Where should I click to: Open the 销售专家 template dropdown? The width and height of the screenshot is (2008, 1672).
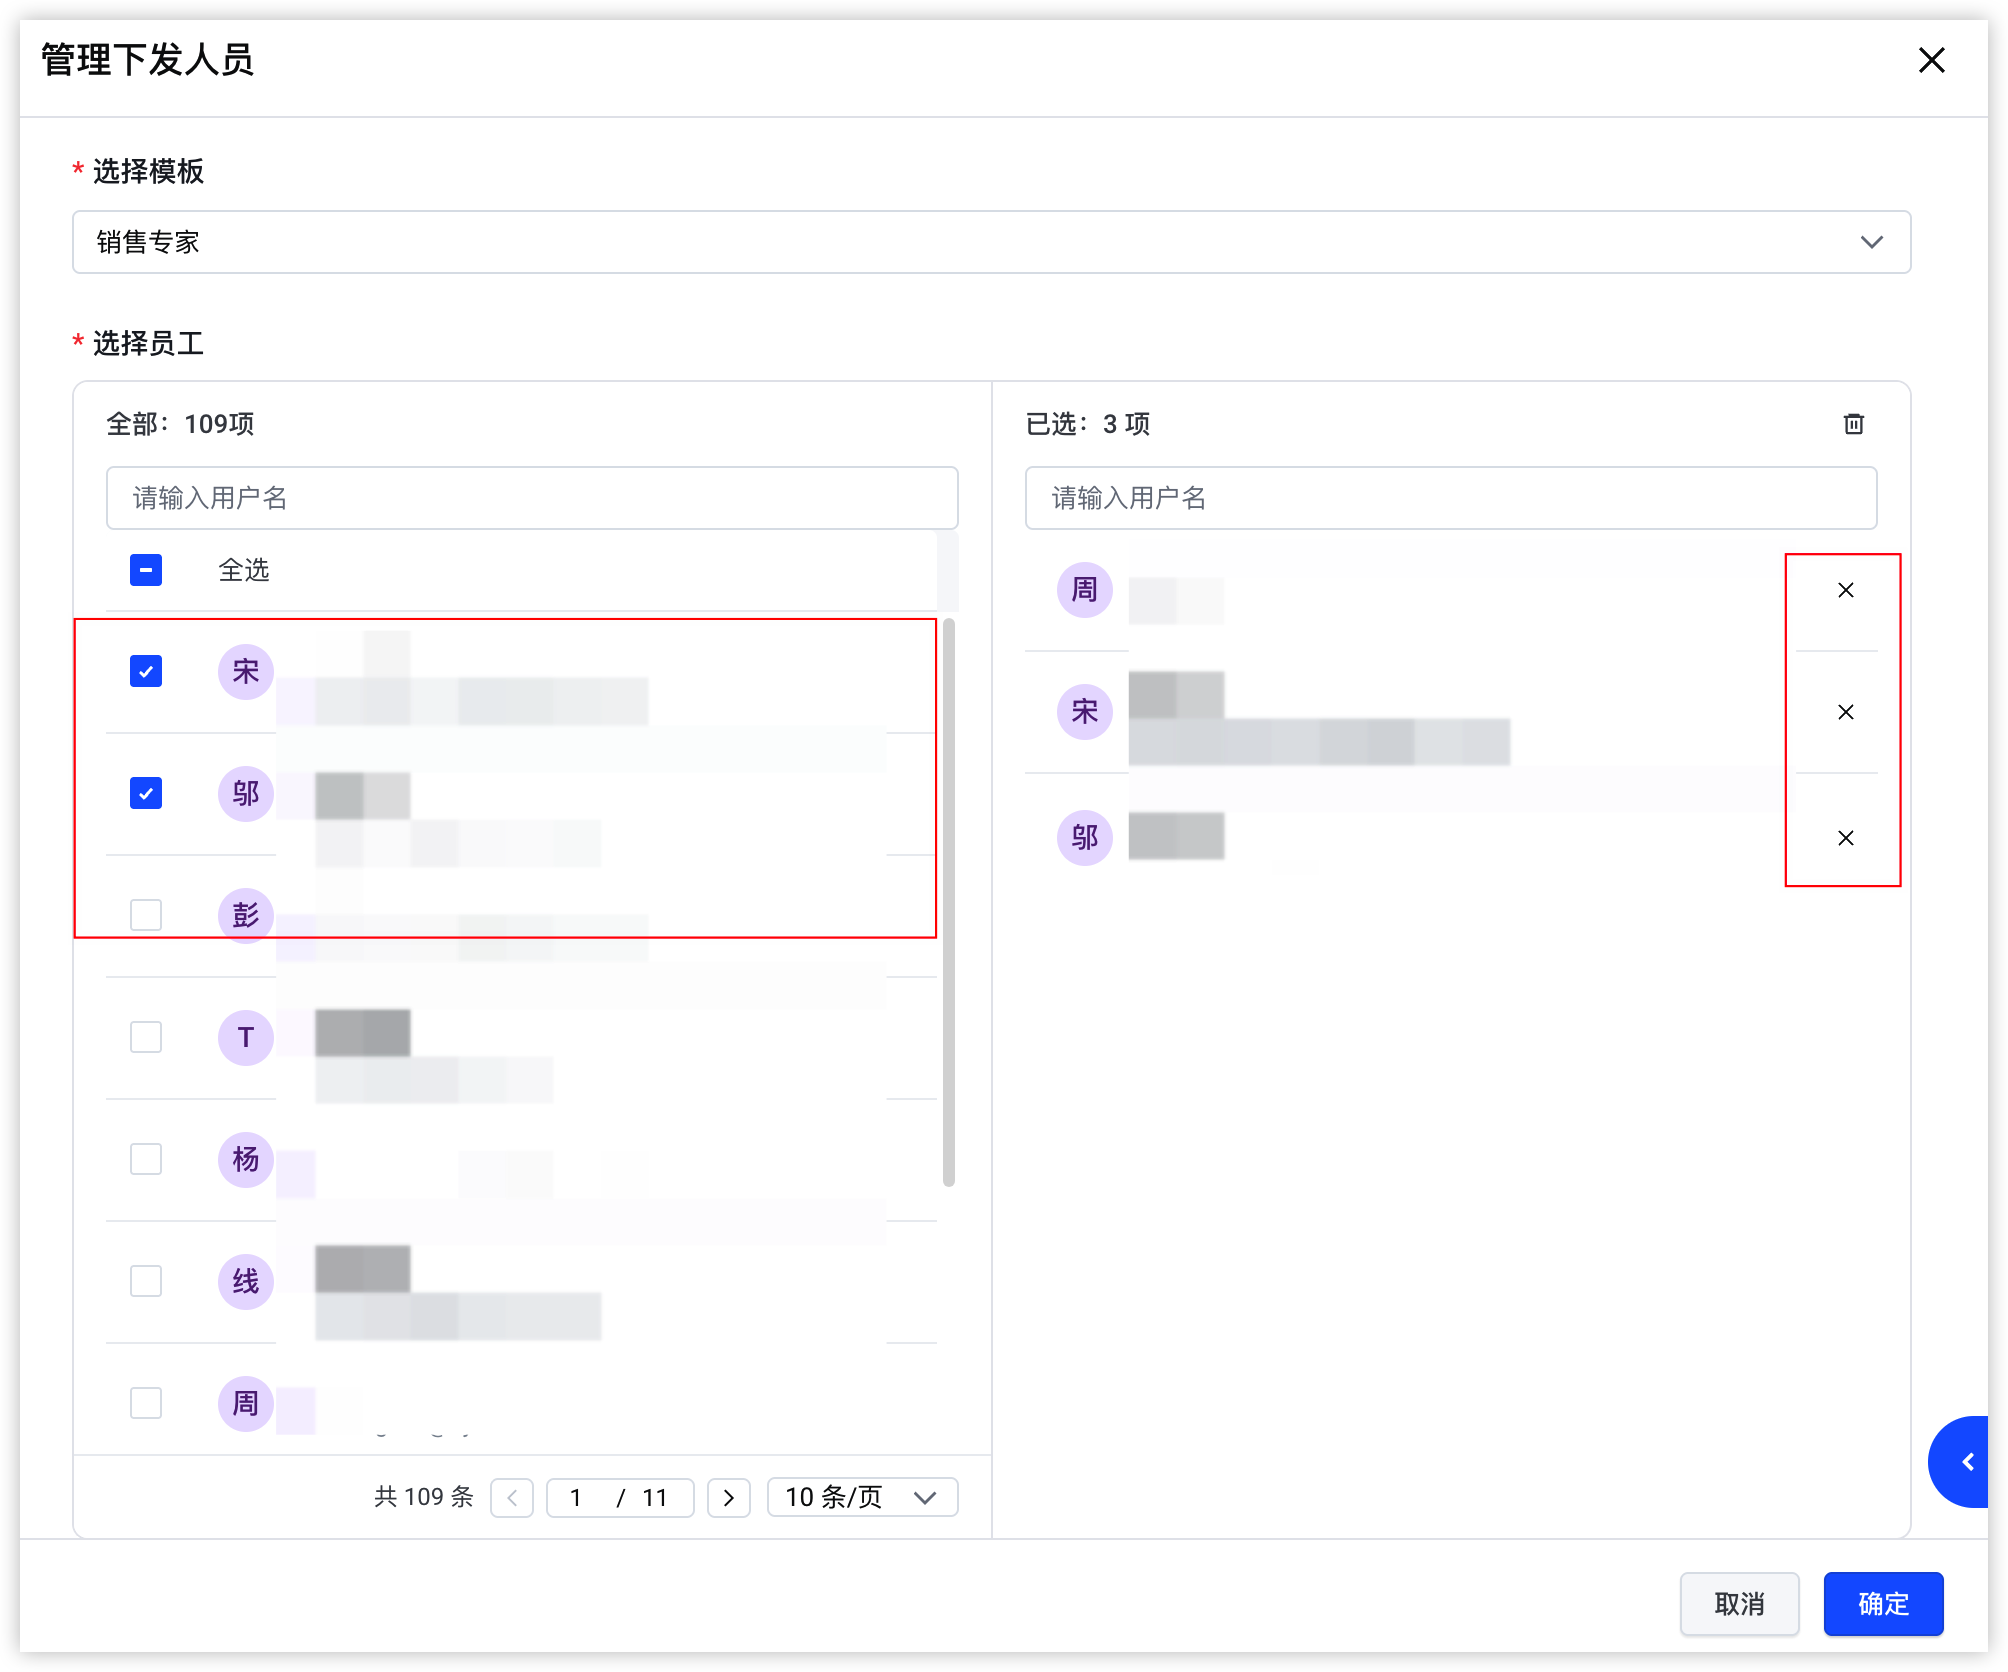coord(991,242)
